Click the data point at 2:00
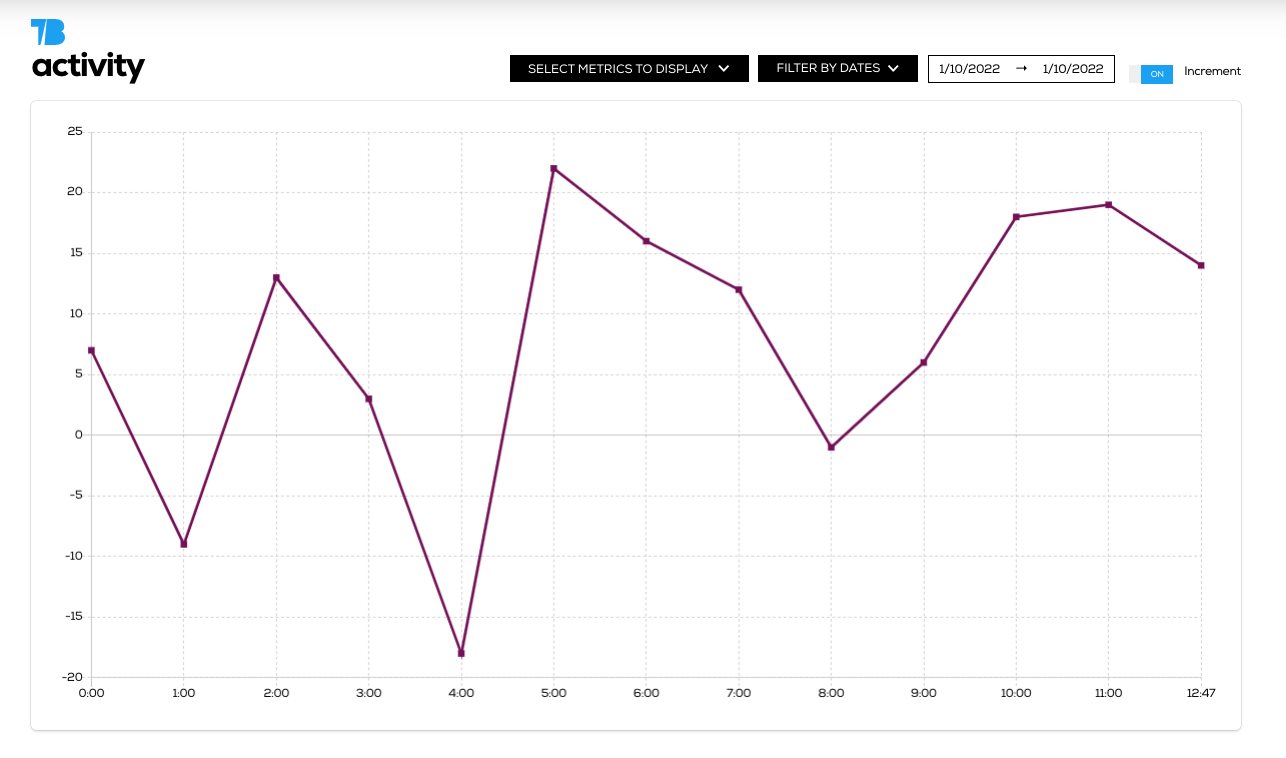This screenshot has height=758, width=1286. (x=276, y=277)
